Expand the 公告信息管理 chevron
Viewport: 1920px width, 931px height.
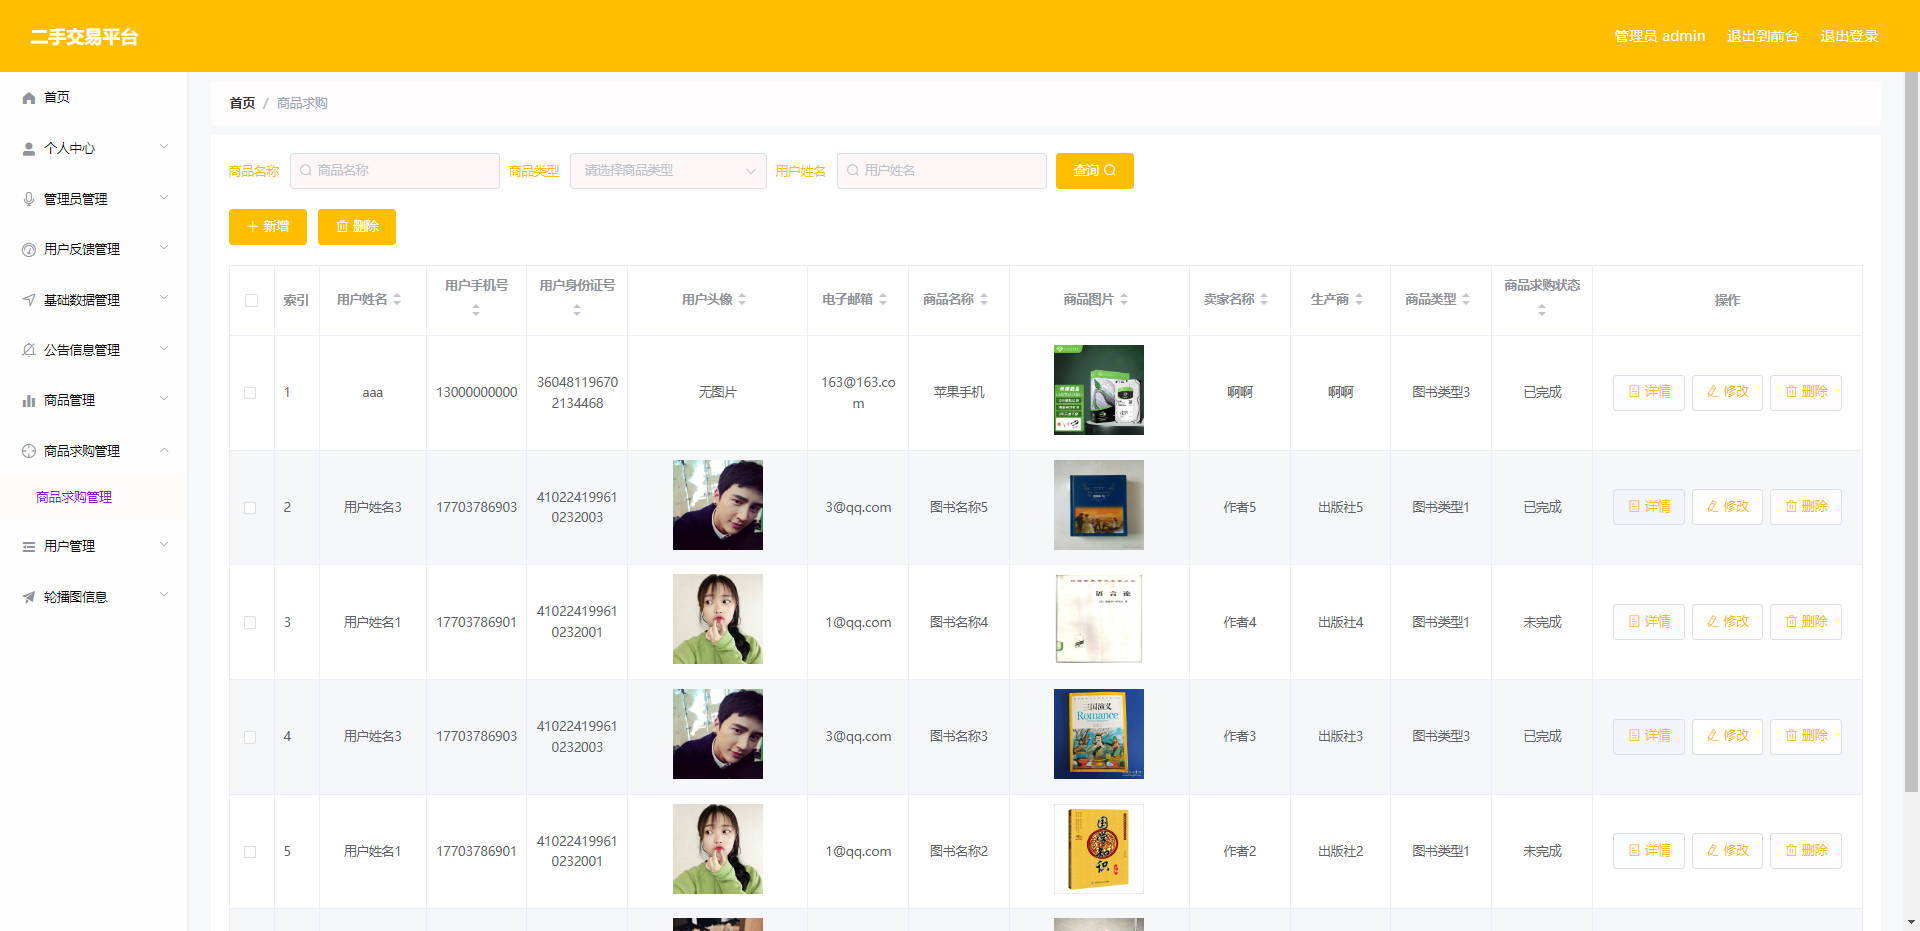(164, 349)
